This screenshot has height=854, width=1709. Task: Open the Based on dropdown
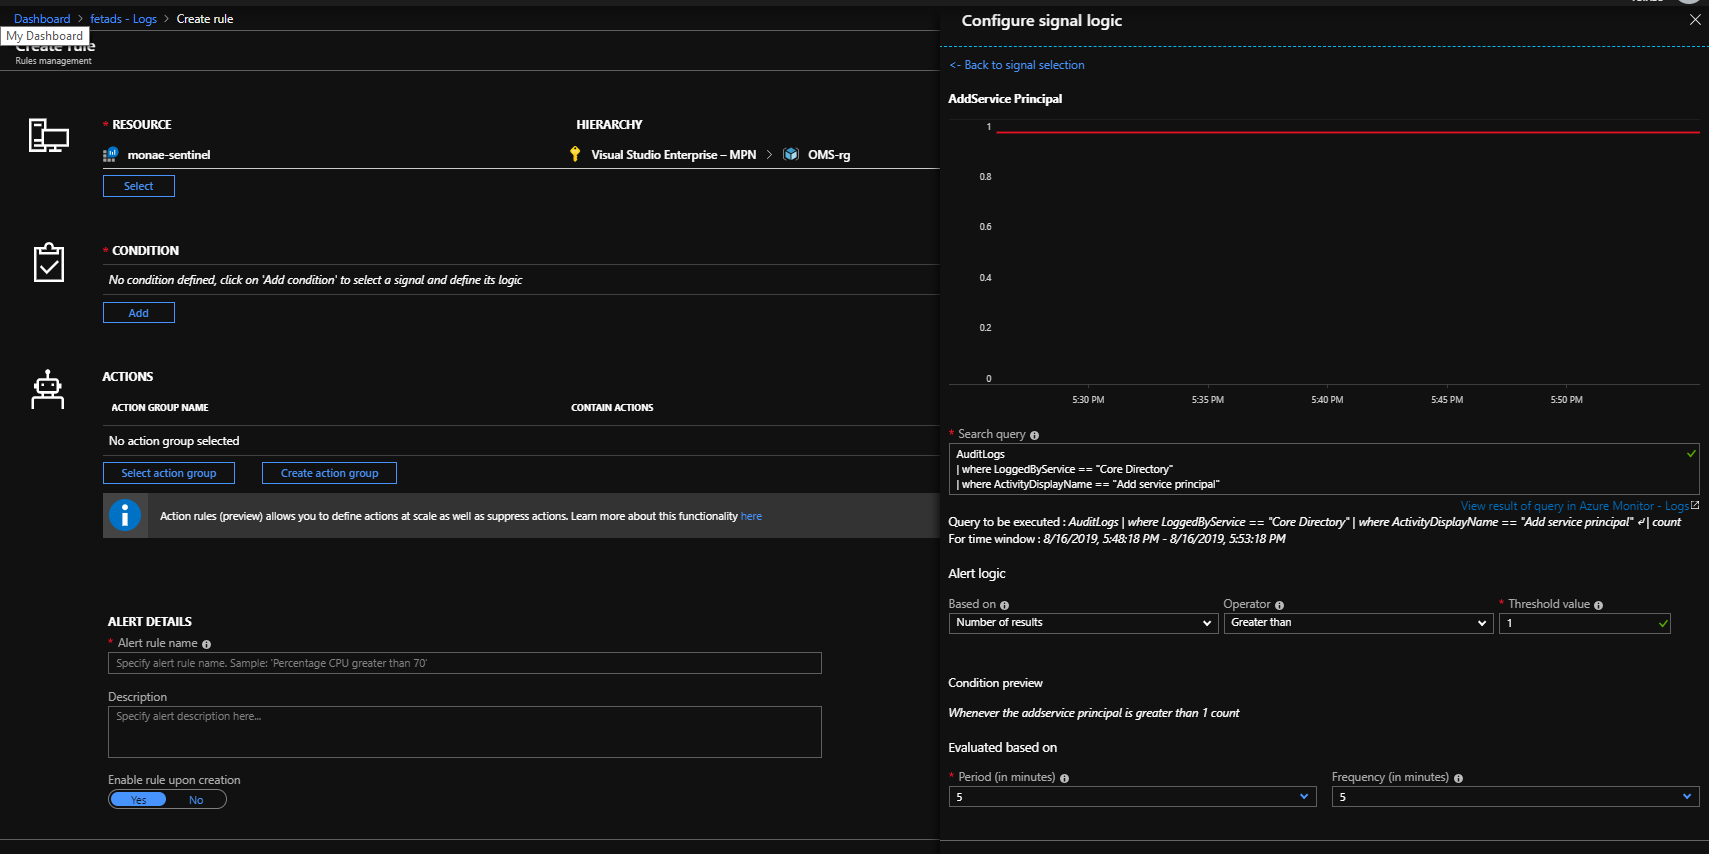point(1082,623)
